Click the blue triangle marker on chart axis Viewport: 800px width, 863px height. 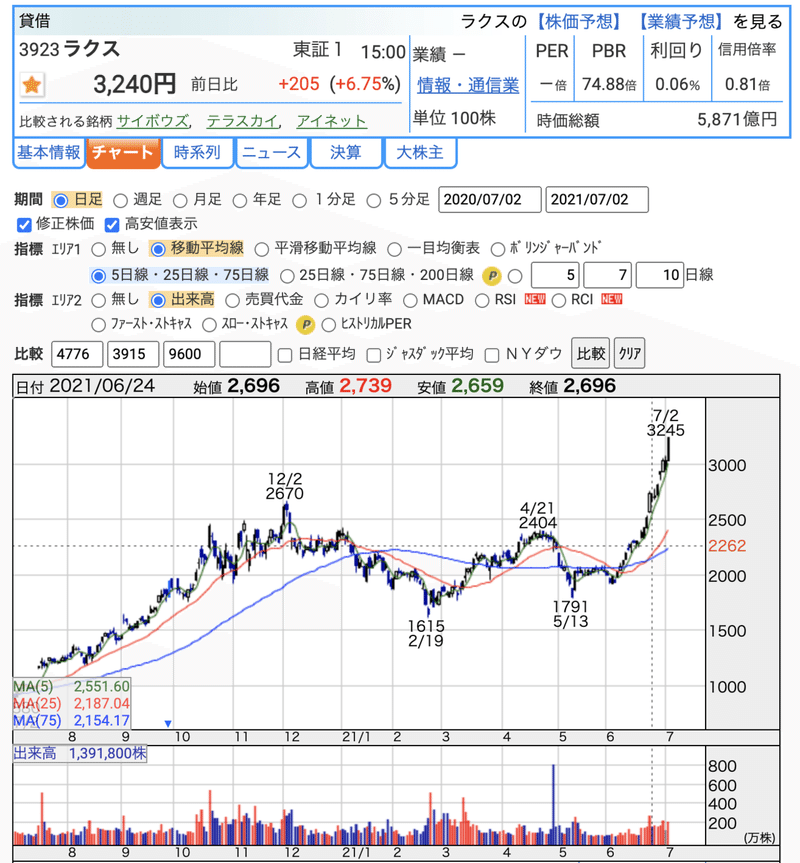pyautogui.click(x=168, y=723)
